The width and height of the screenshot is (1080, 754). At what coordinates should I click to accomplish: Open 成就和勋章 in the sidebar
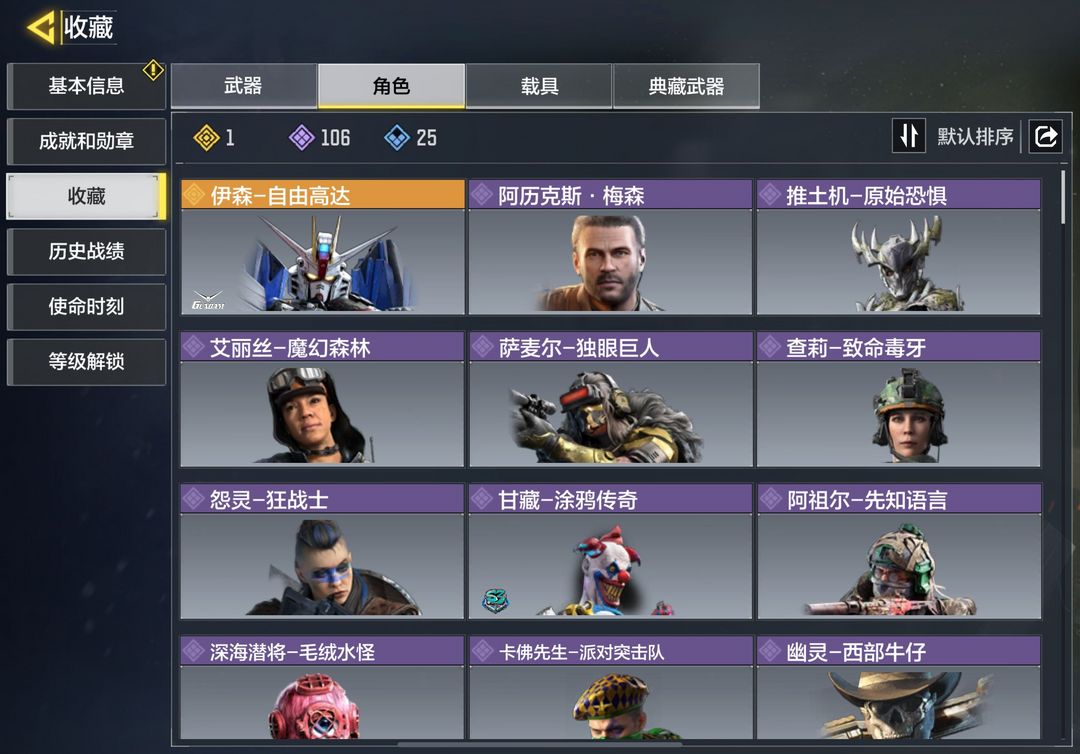pyautogui.click(x=86, y=141)
